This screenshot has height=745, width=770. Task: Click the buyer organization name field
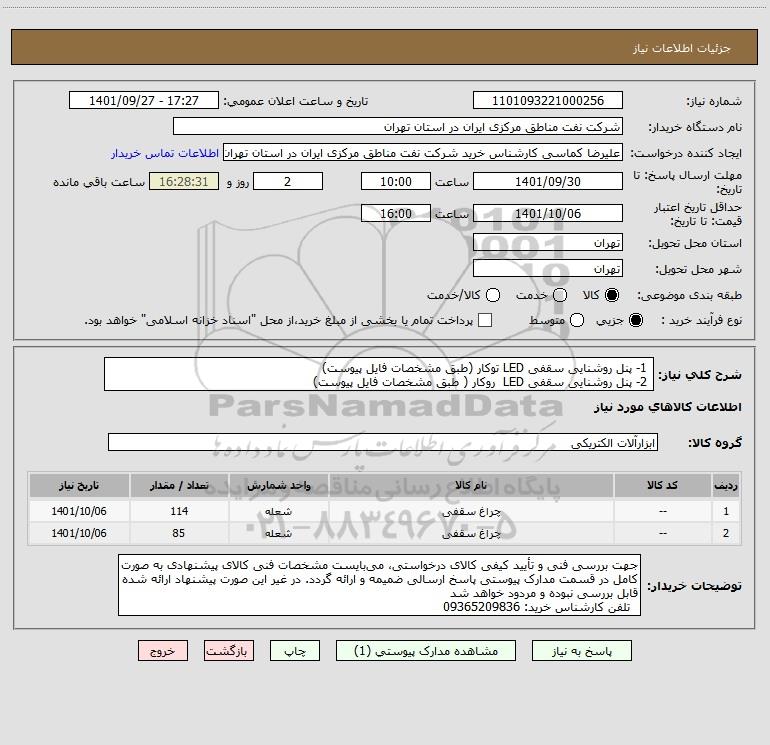[398, 127]
